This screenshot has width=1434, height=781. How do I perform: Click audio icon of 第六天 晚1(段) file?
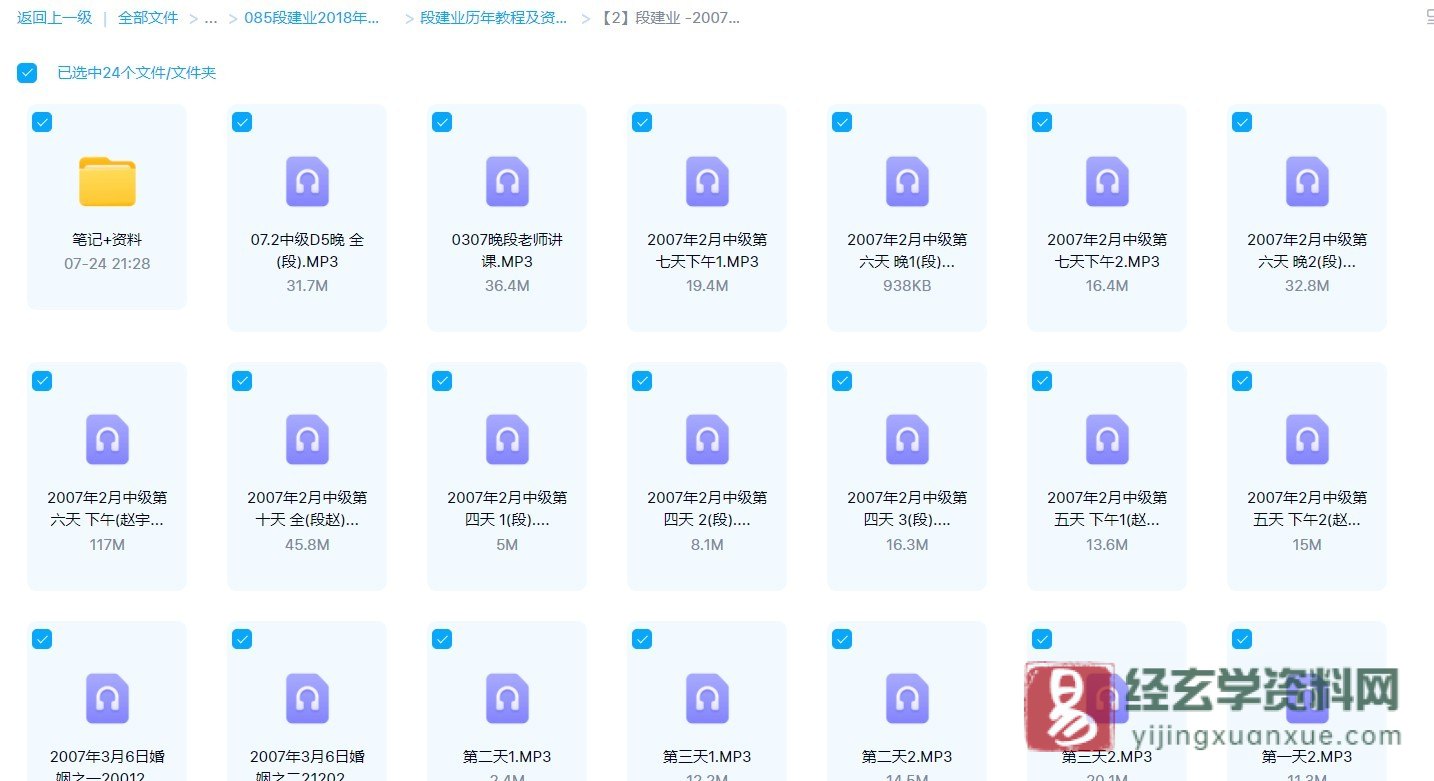click(x=907, y=182)
